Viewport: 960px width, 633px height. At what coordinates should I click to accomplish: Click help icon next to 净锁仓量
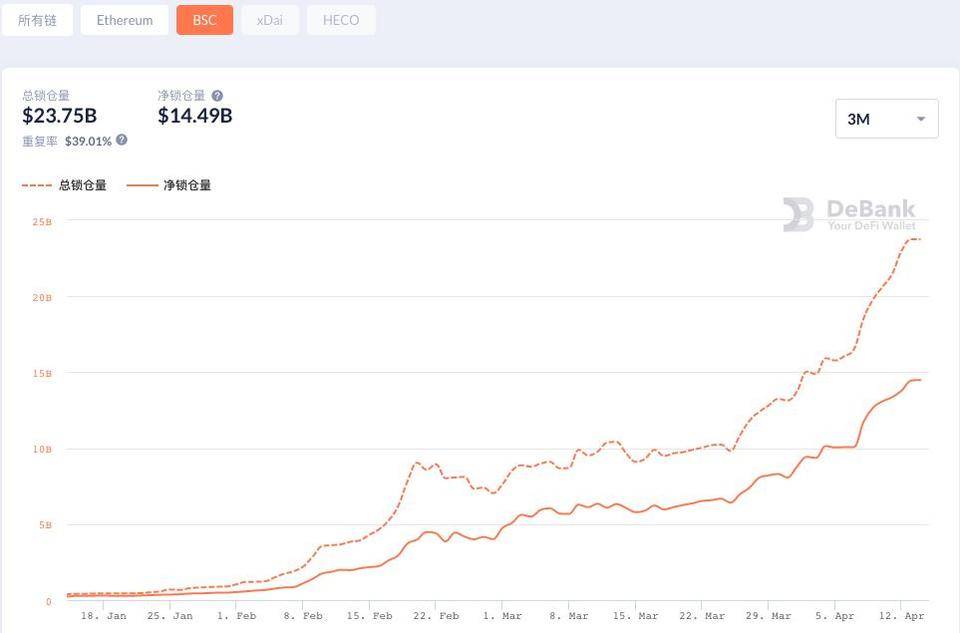click(218, 96)
